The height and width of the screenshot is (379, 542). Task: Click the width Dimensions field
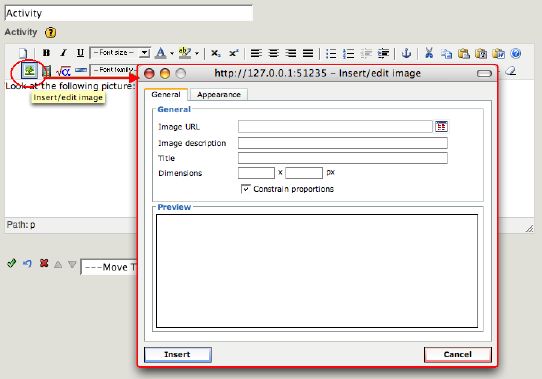256,173
